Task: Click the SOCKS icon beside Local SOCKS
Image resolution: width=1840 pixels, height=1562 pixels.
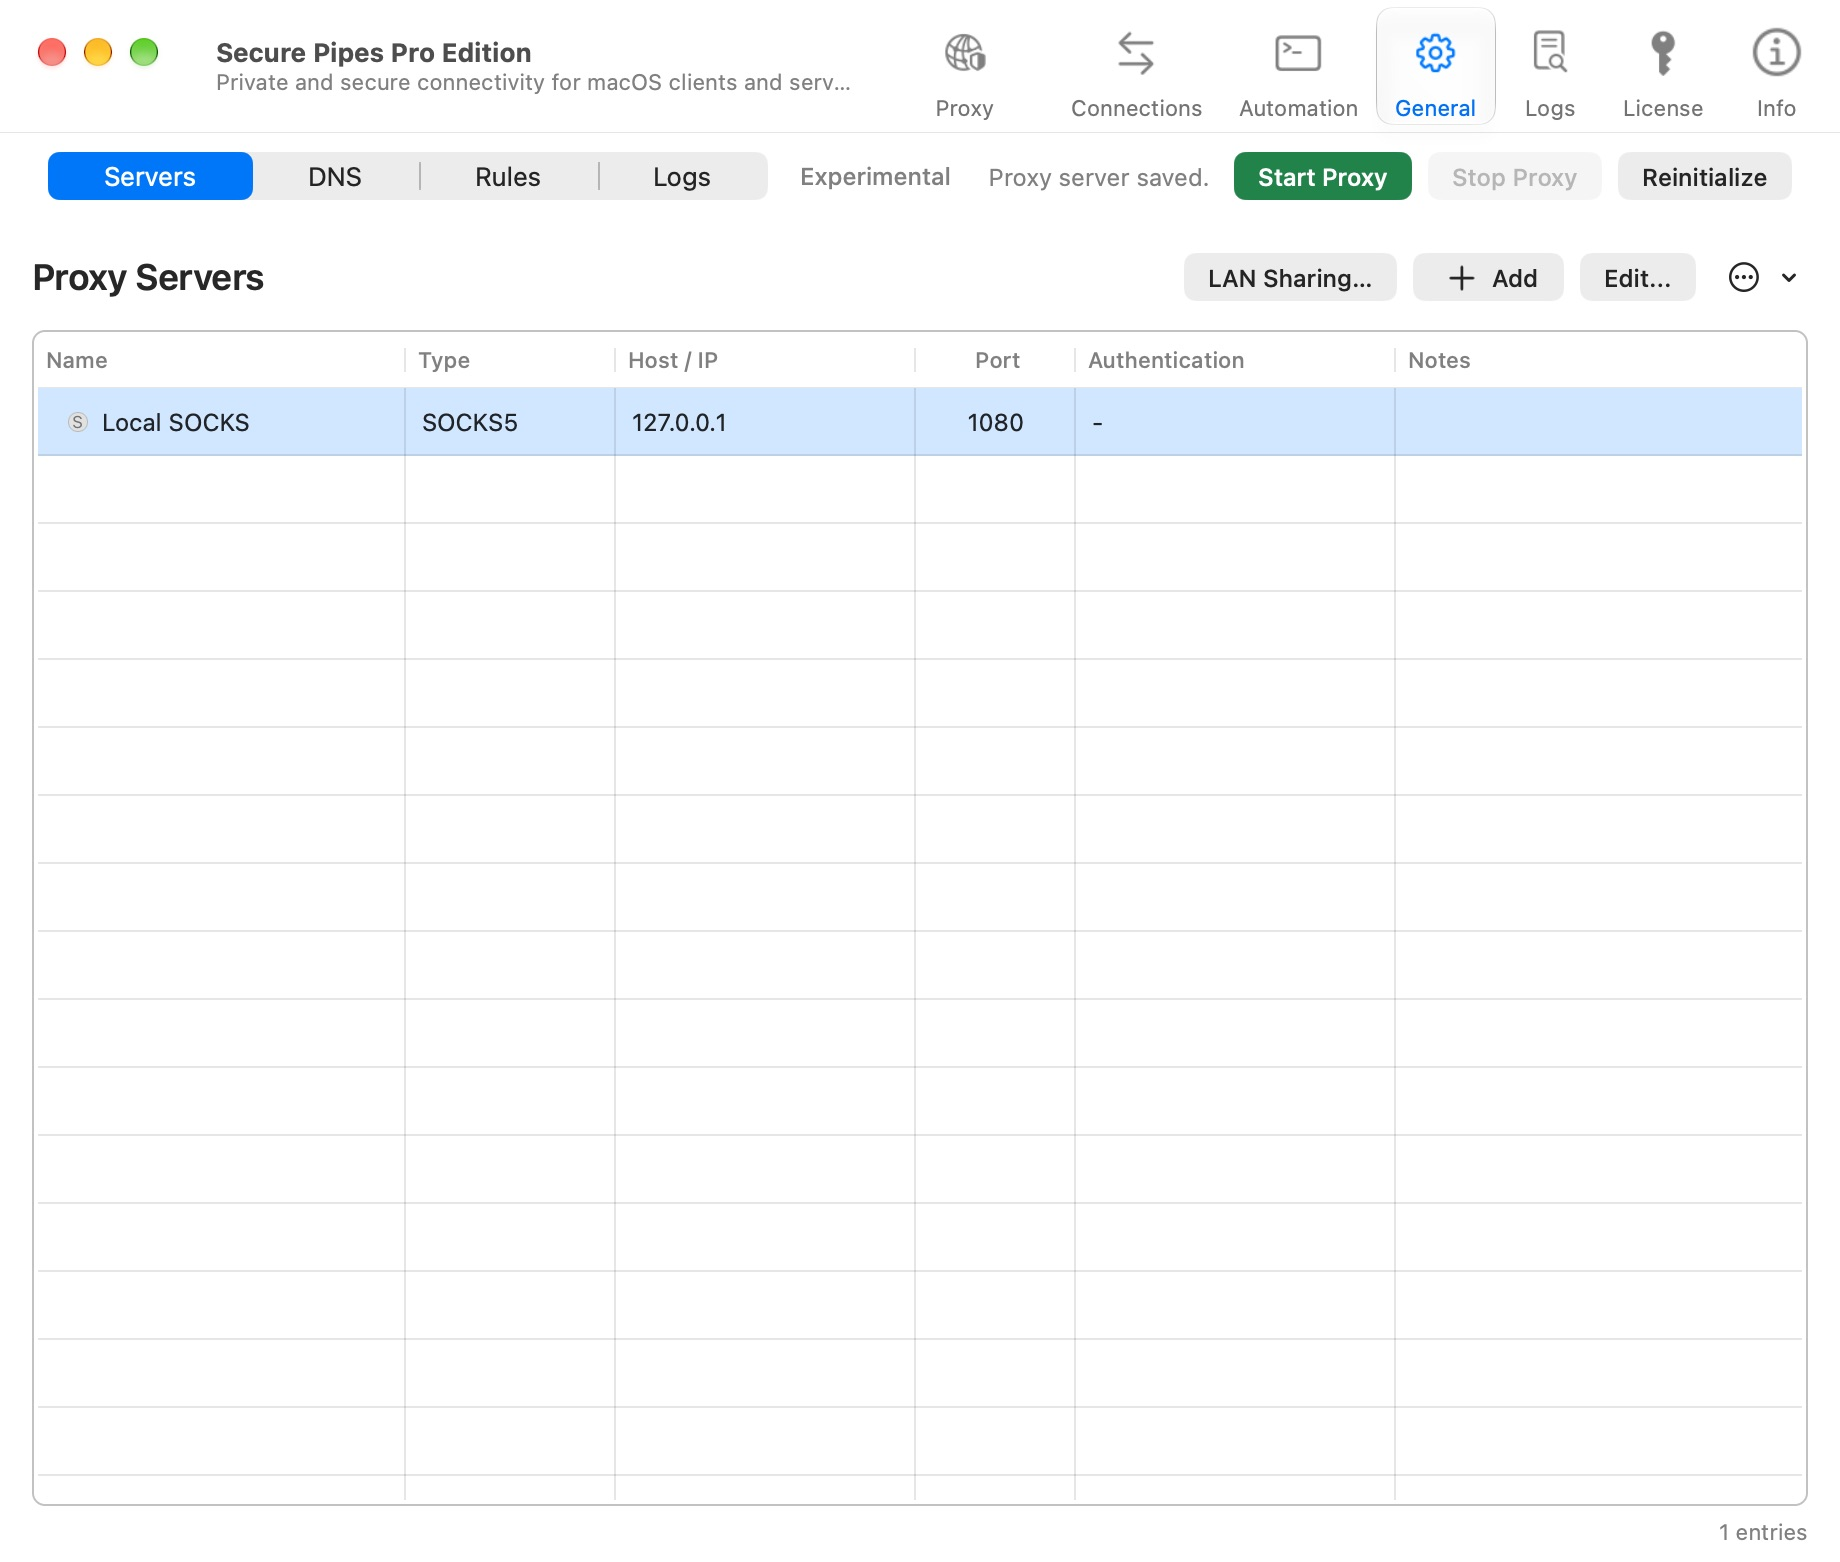Action: pyautogui.click(x=78, y=422)
